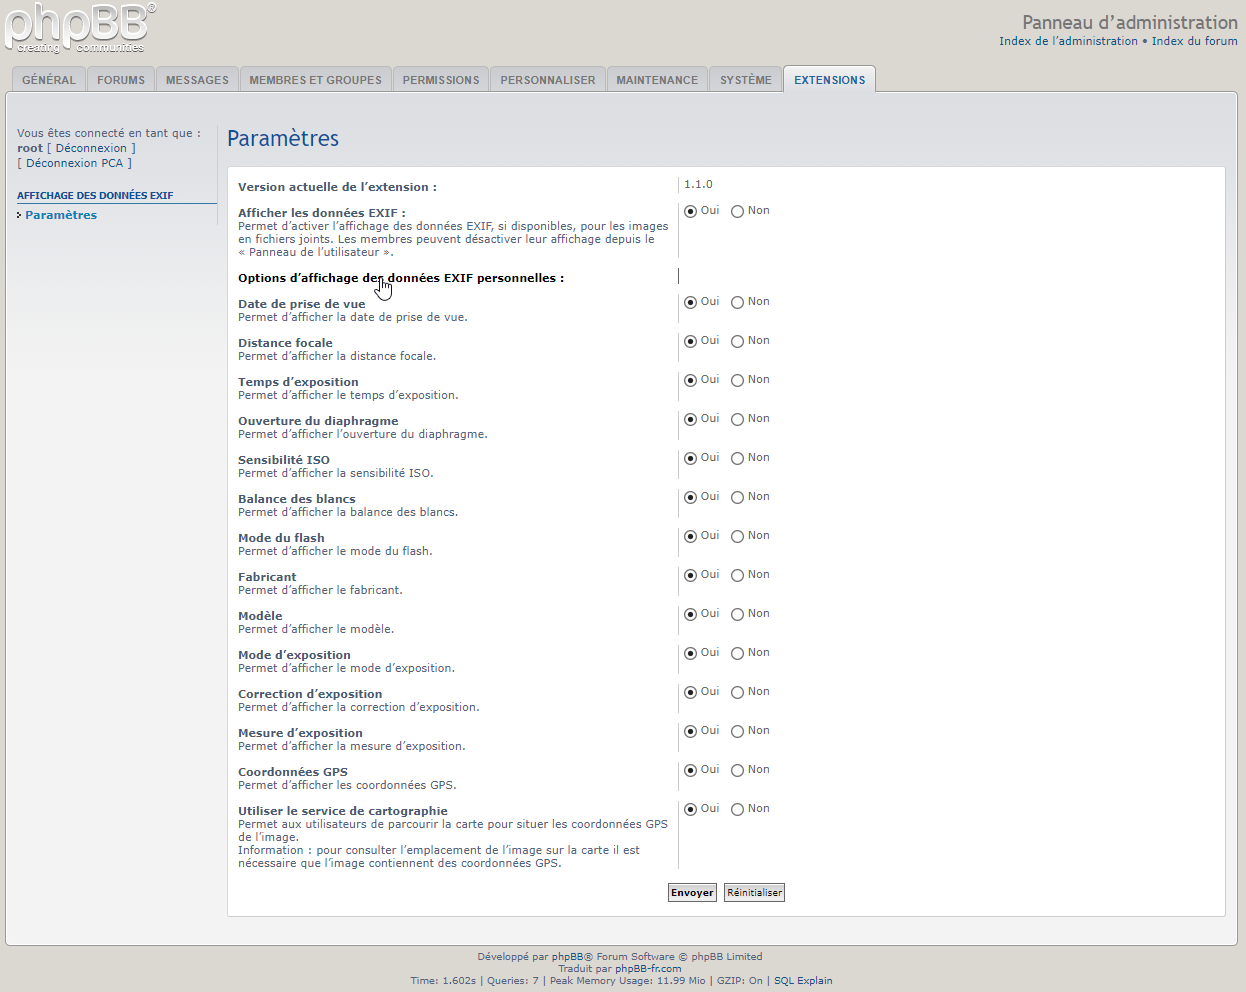The image size is (1246, 992).
Task: Go to the Maintenance tab
Action: point(657,80)
